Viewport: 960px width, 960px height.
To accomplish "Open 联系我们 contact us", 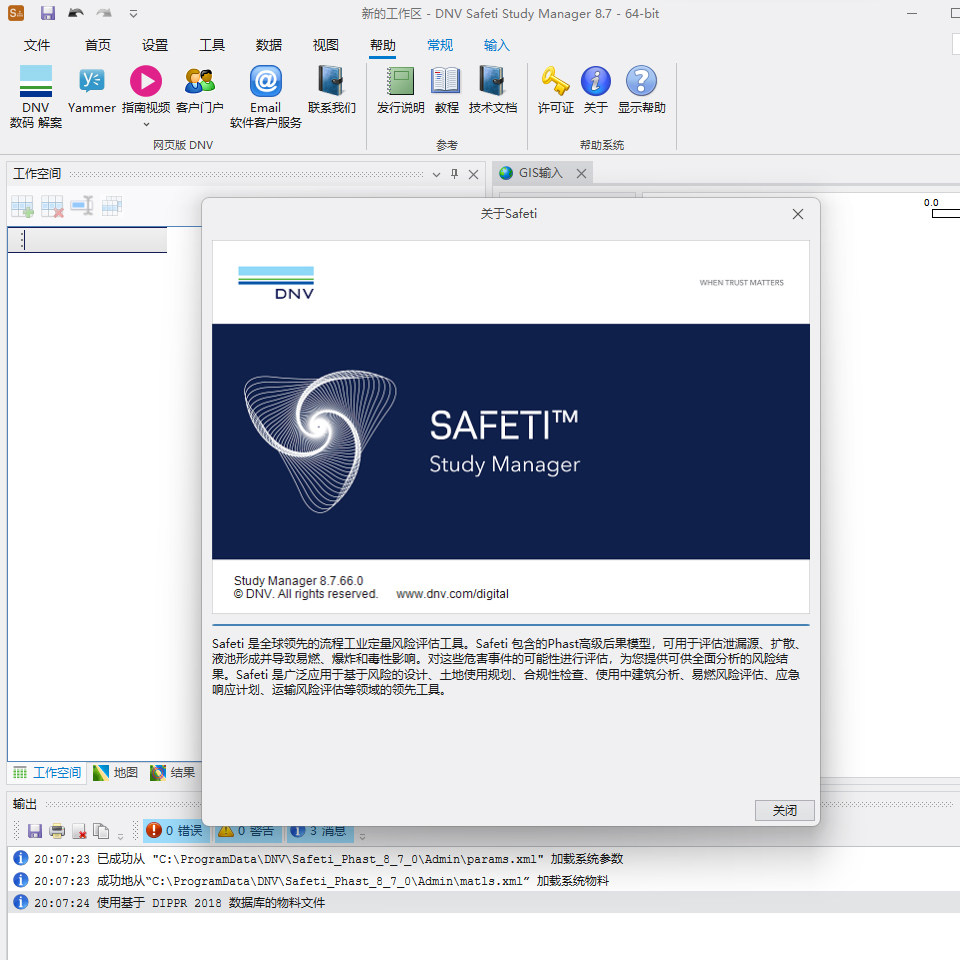I will pyautogui.click(x=331, y=90).
